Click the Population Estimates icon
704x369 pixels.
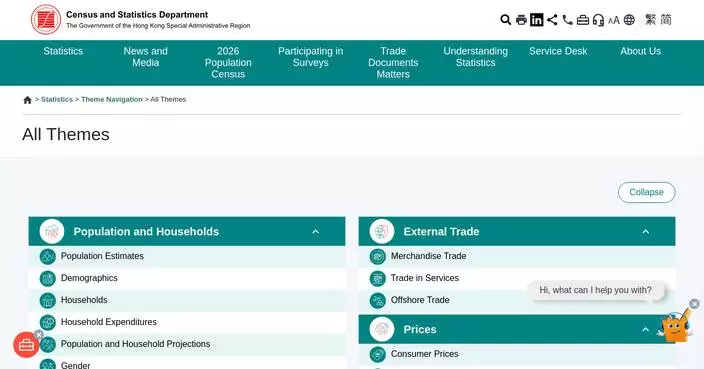48,256
